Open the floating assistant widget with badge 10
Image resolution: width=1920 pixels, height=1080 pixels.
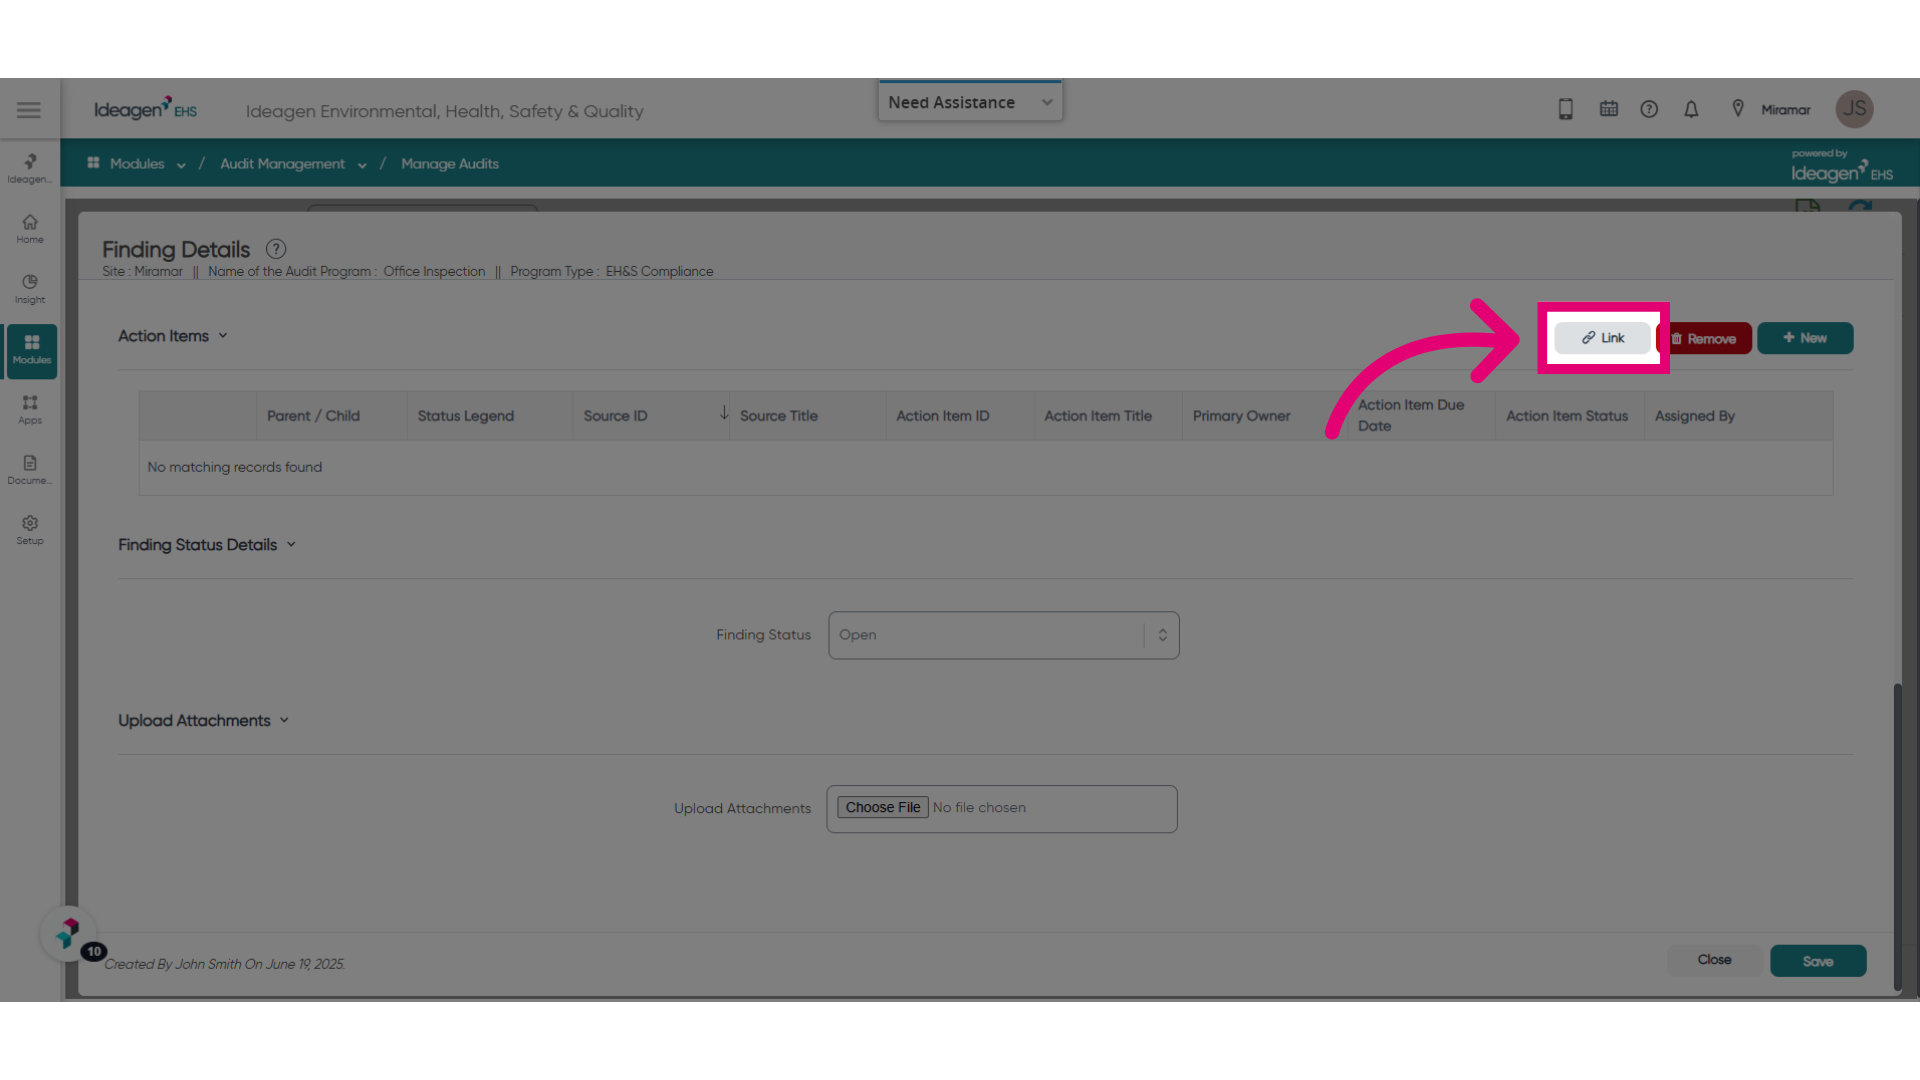68,934
